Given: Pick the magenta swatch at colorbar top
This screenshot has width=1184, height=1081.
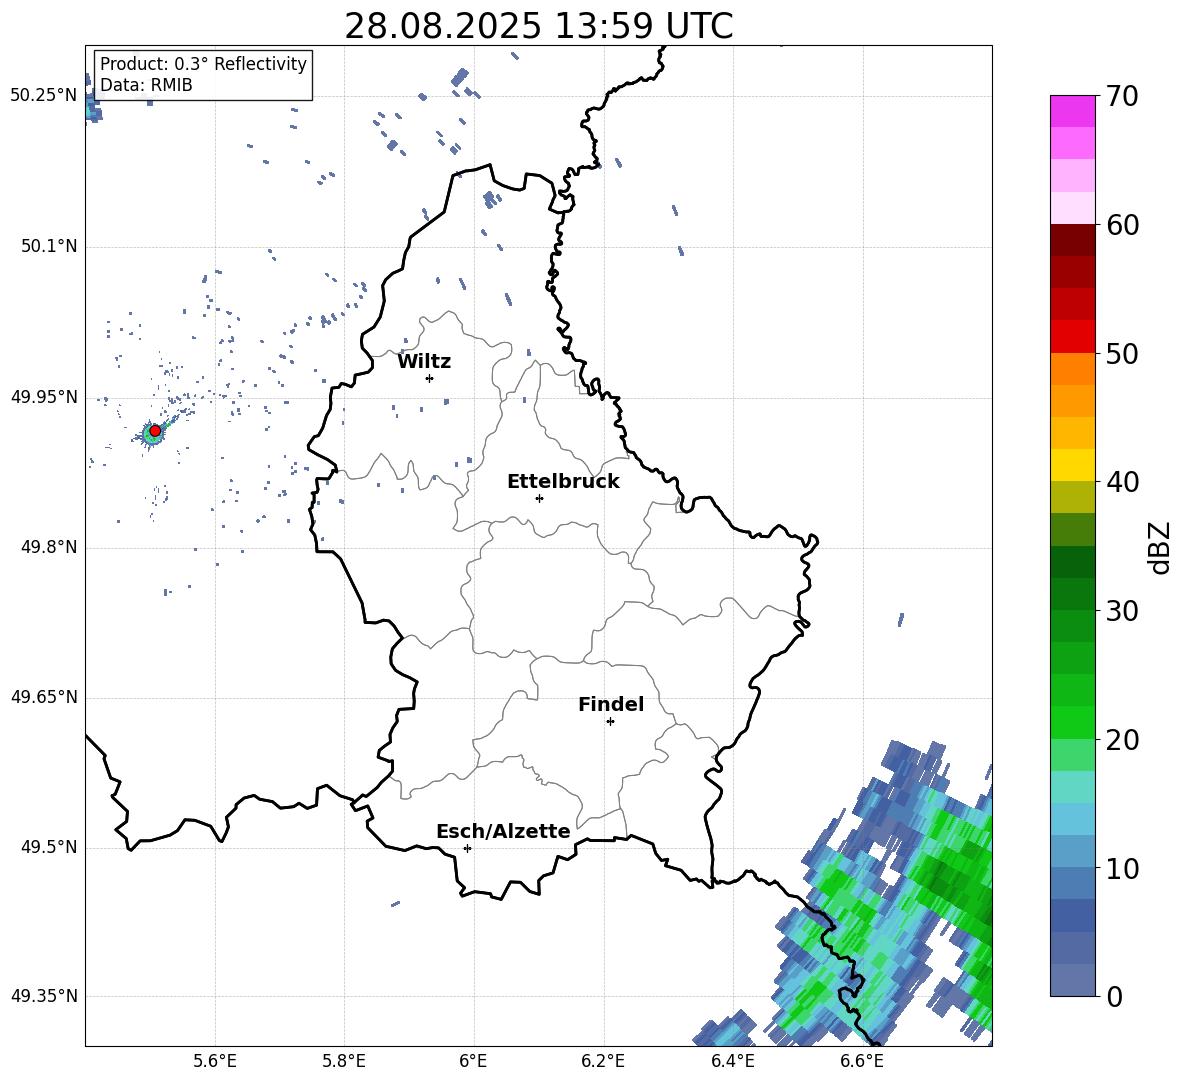Looking at the screenshot, I should tap(1073, 111).
